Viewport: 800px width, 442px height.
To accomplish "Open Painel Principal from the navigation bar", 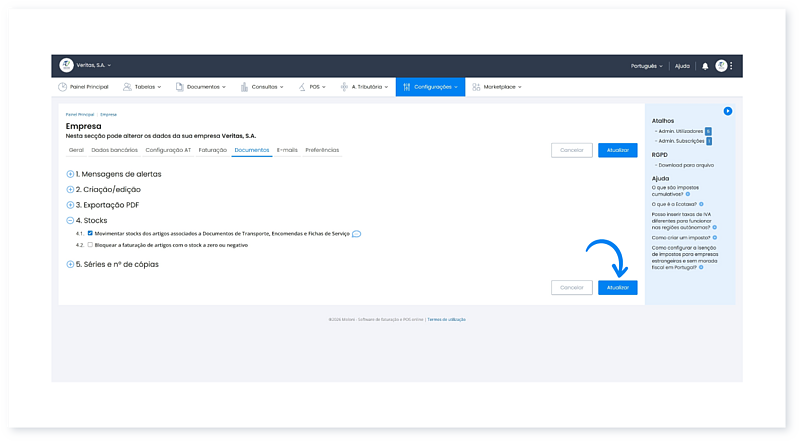I will click(83, 87).
